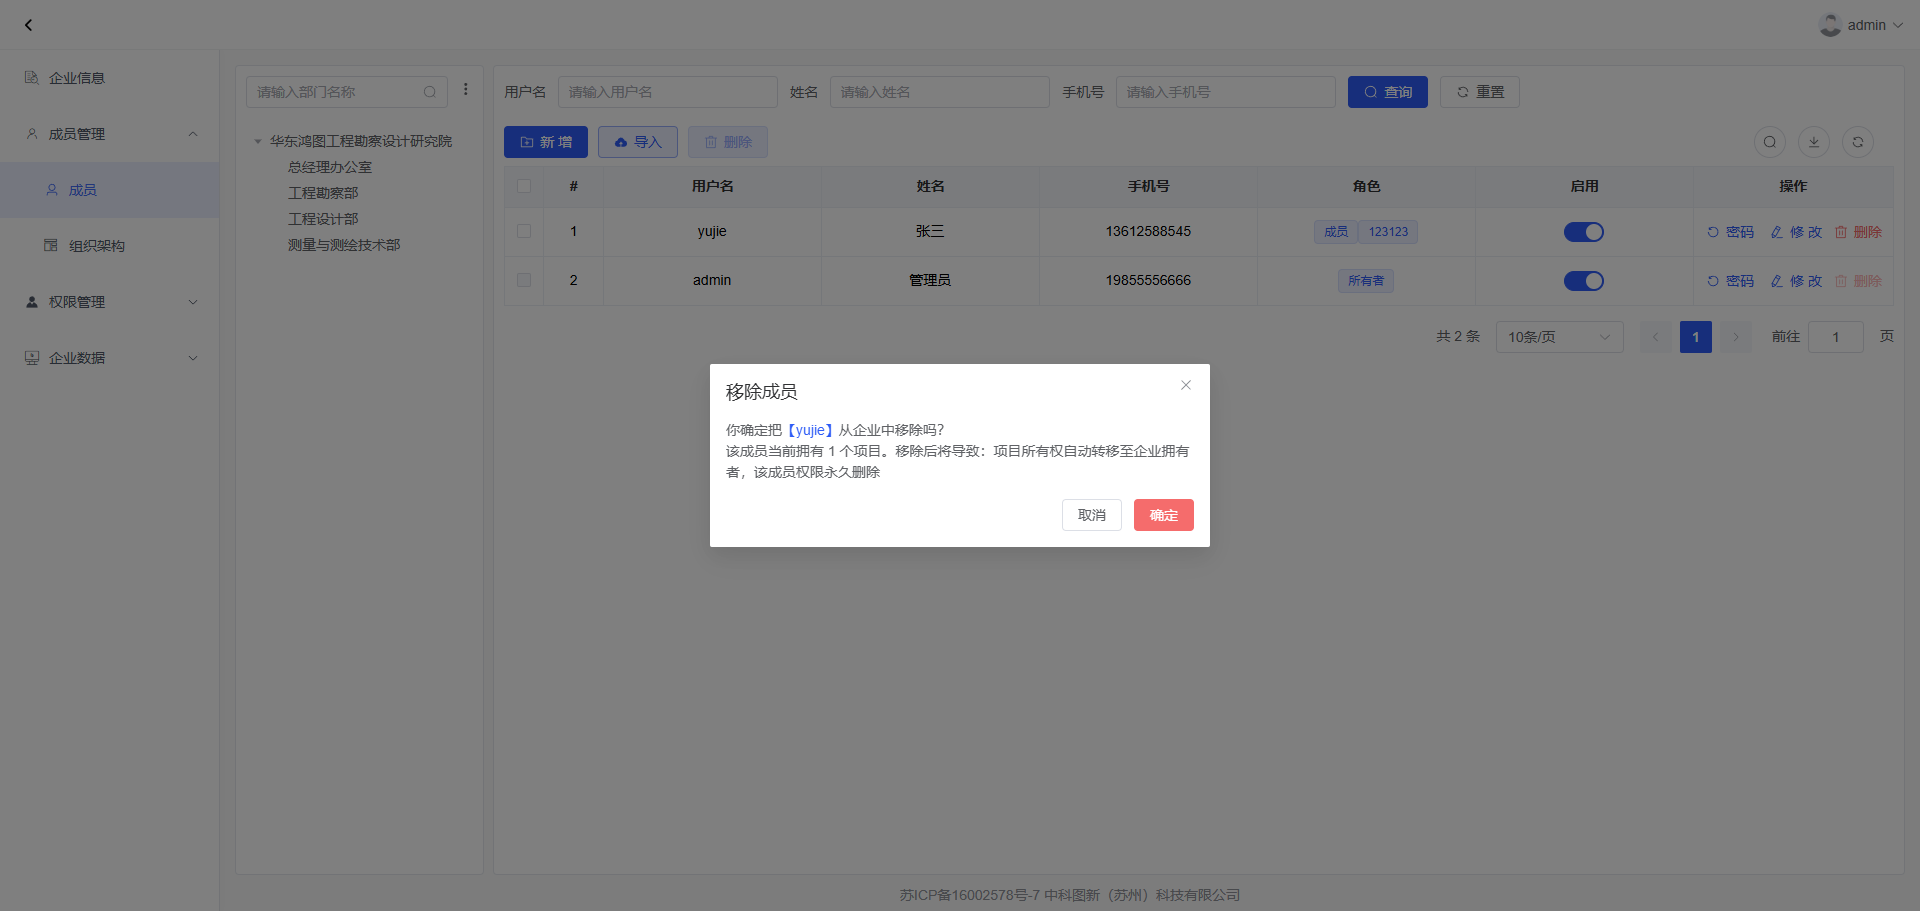Screen dimensions: 1920x911
Task: Reset the password for user yujie
Action: click(1730, 232)
